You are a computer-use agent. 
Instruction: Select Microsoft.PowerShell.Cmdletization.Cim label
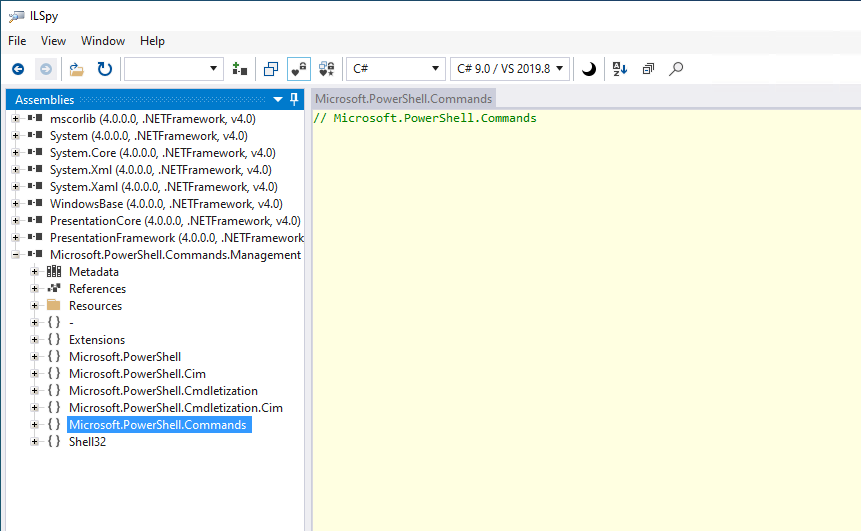(176, 408)
